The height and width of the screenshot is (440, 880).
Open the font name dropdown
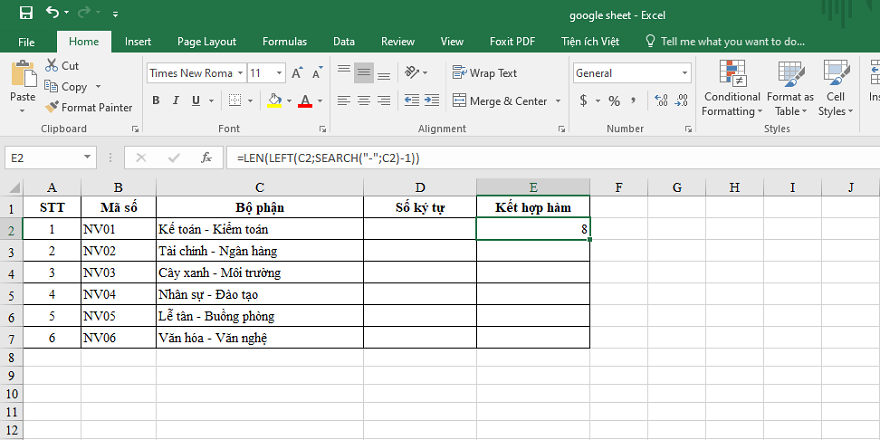239,73
